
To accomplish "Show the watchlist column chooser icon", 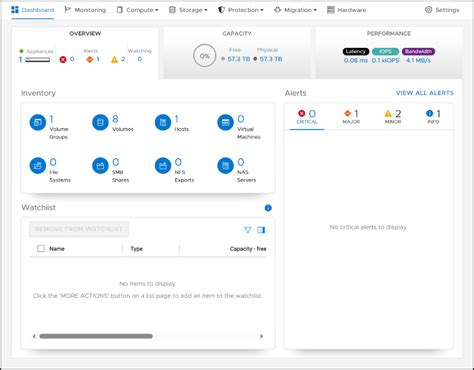I will (x=261, y=230).
